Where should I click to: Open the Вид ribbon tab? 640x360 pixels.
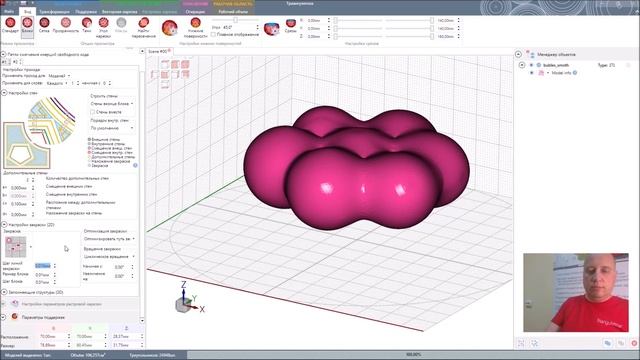pyautogui.click(x=27, y=11)
